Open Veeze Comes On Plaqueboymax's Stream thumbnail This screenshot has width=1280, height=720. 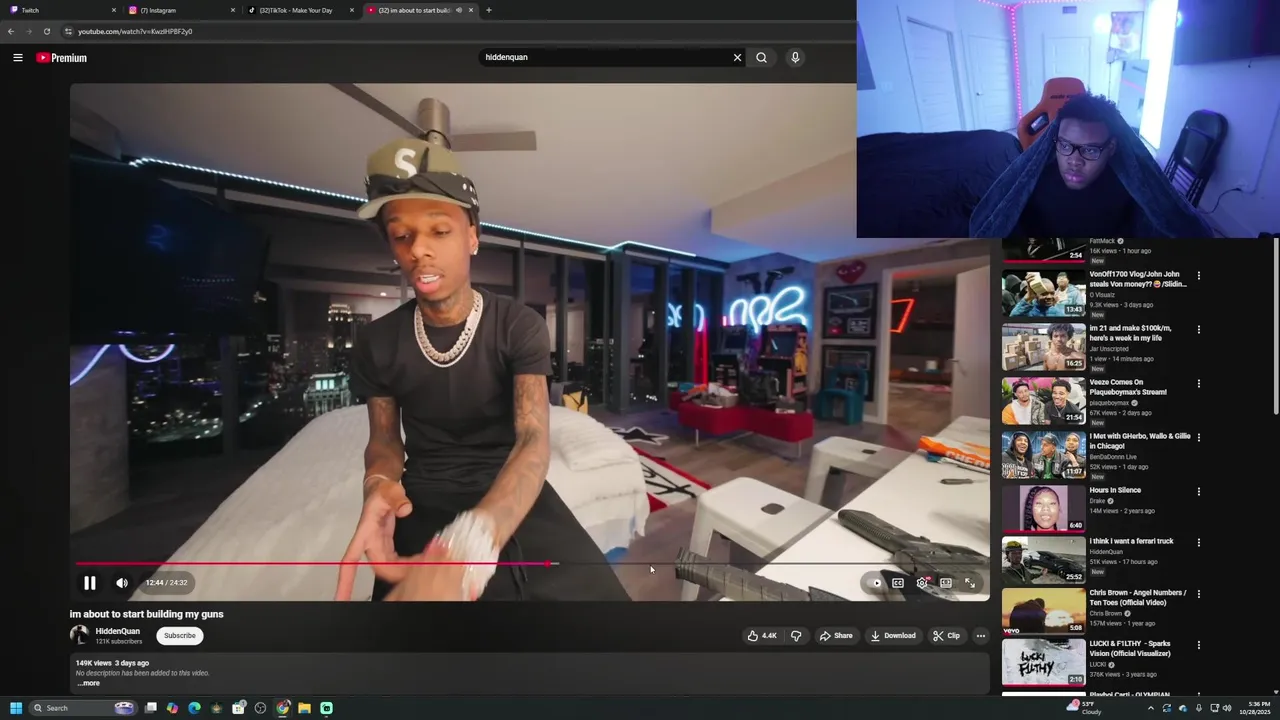pos(1043,401)
